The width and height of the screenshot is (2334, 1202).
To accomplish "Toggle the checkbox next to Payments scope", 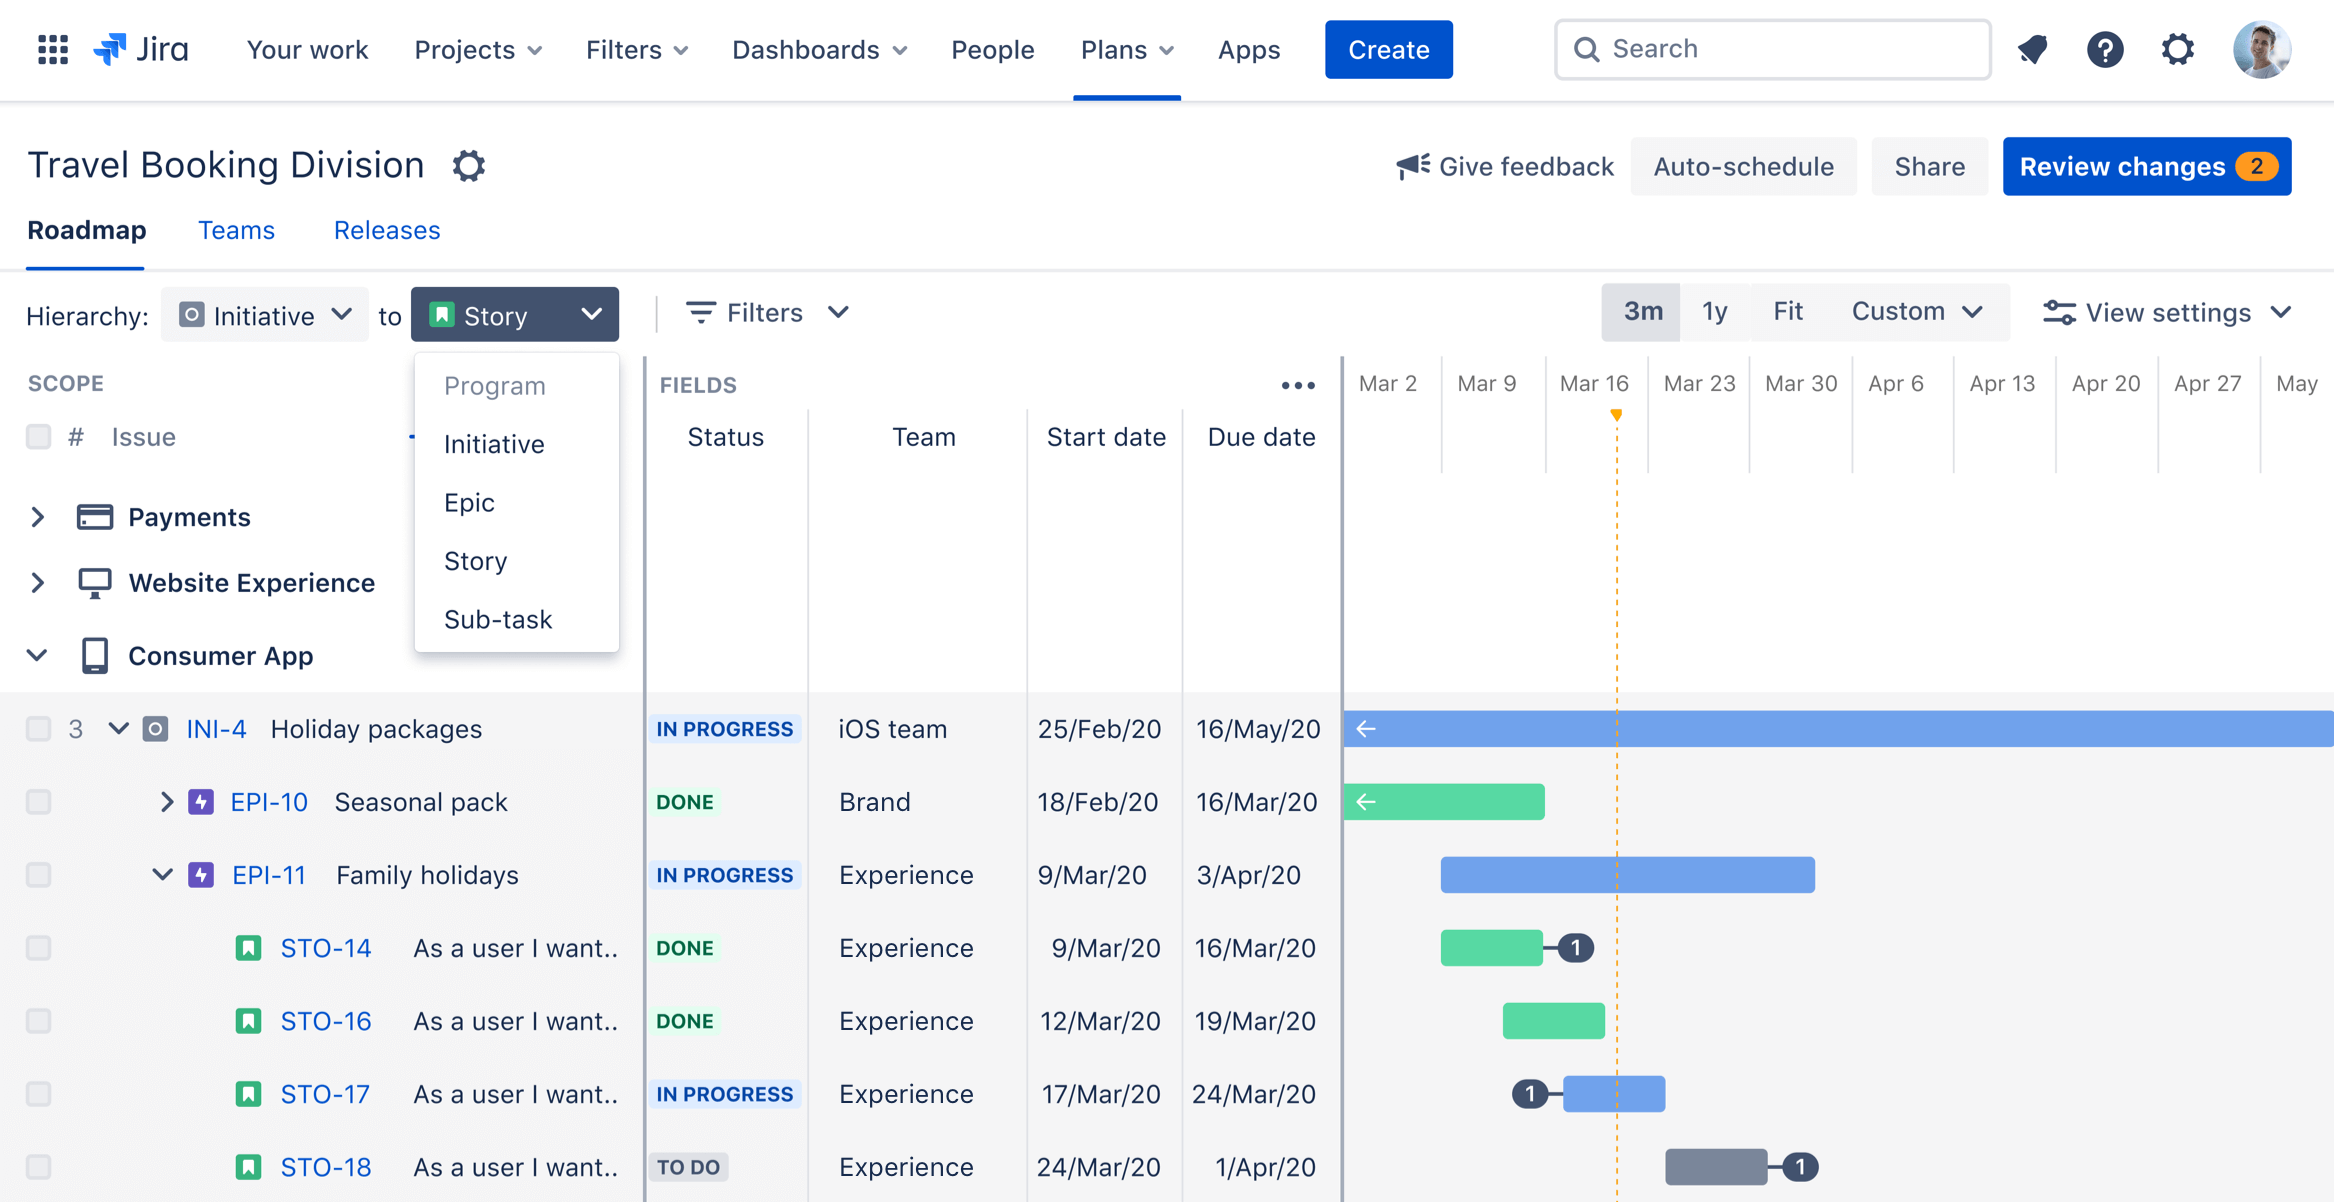I will (x=38, y=515).
